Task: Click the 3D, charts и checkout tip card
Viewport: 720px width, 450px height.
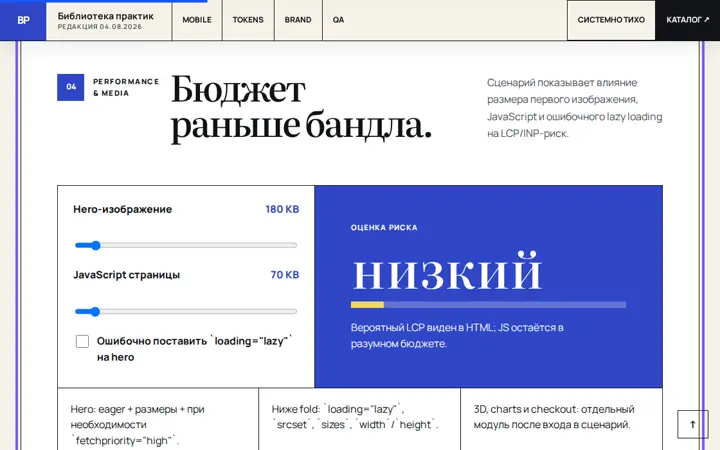Action: [x=561, y=419]
